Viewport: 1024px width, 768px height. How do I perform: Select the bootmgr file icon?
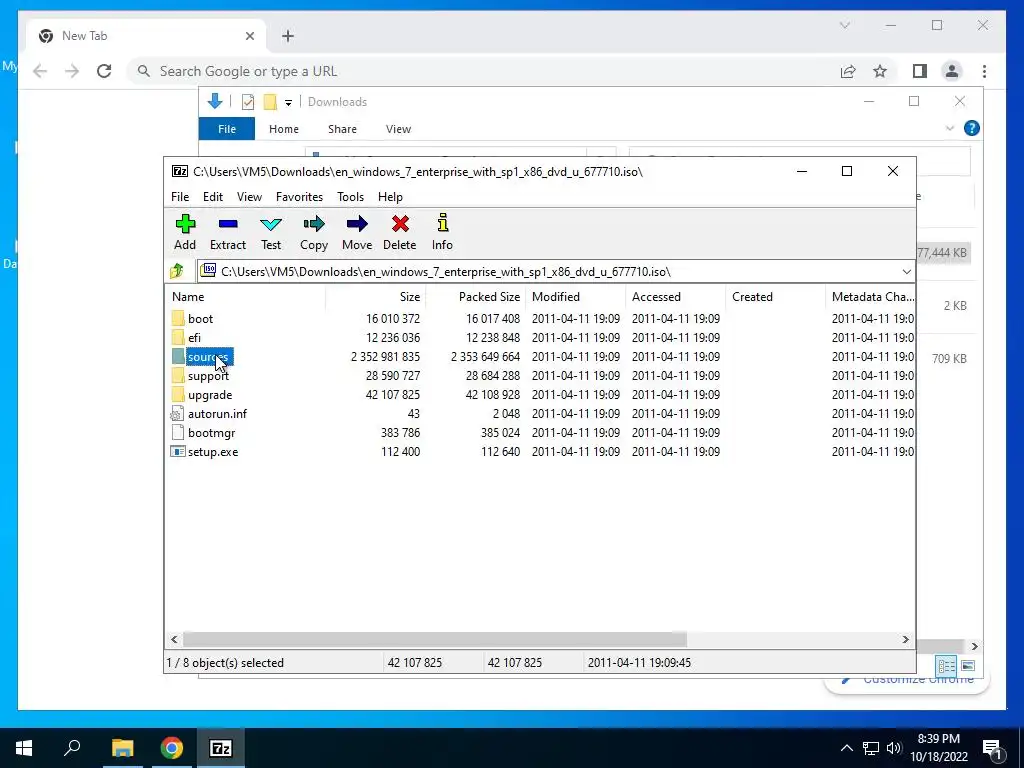coord(177,432)
